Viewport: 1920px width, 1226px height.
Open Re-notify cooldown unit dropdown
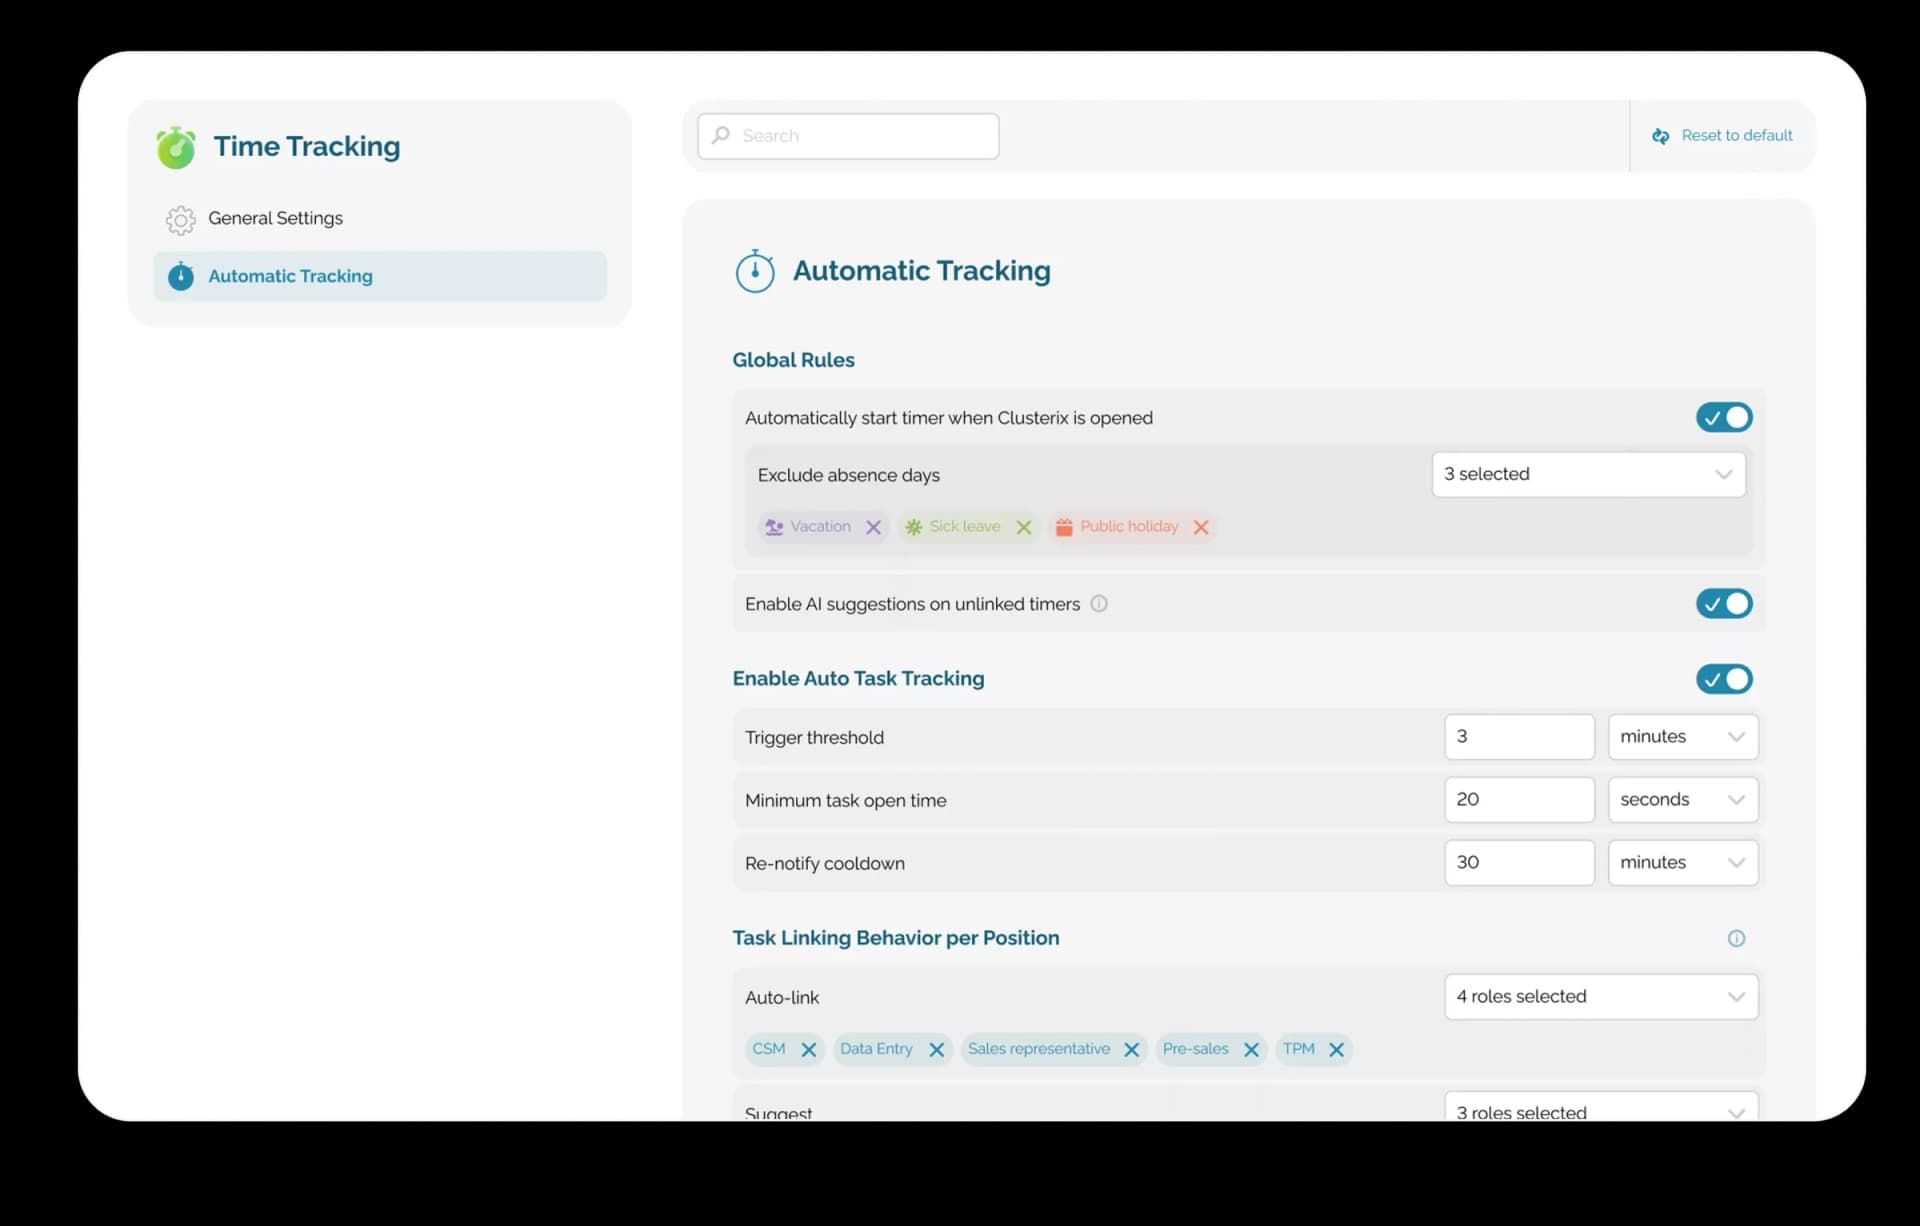1683,863
